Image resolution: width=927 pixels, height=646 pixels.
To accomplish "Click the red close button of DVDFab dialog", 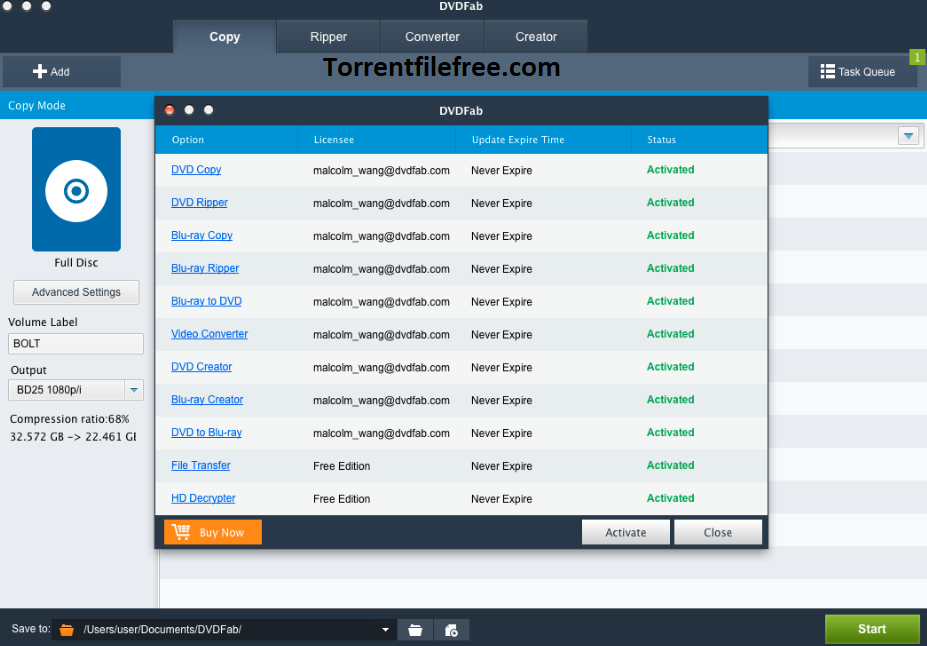I will [170, 110].
